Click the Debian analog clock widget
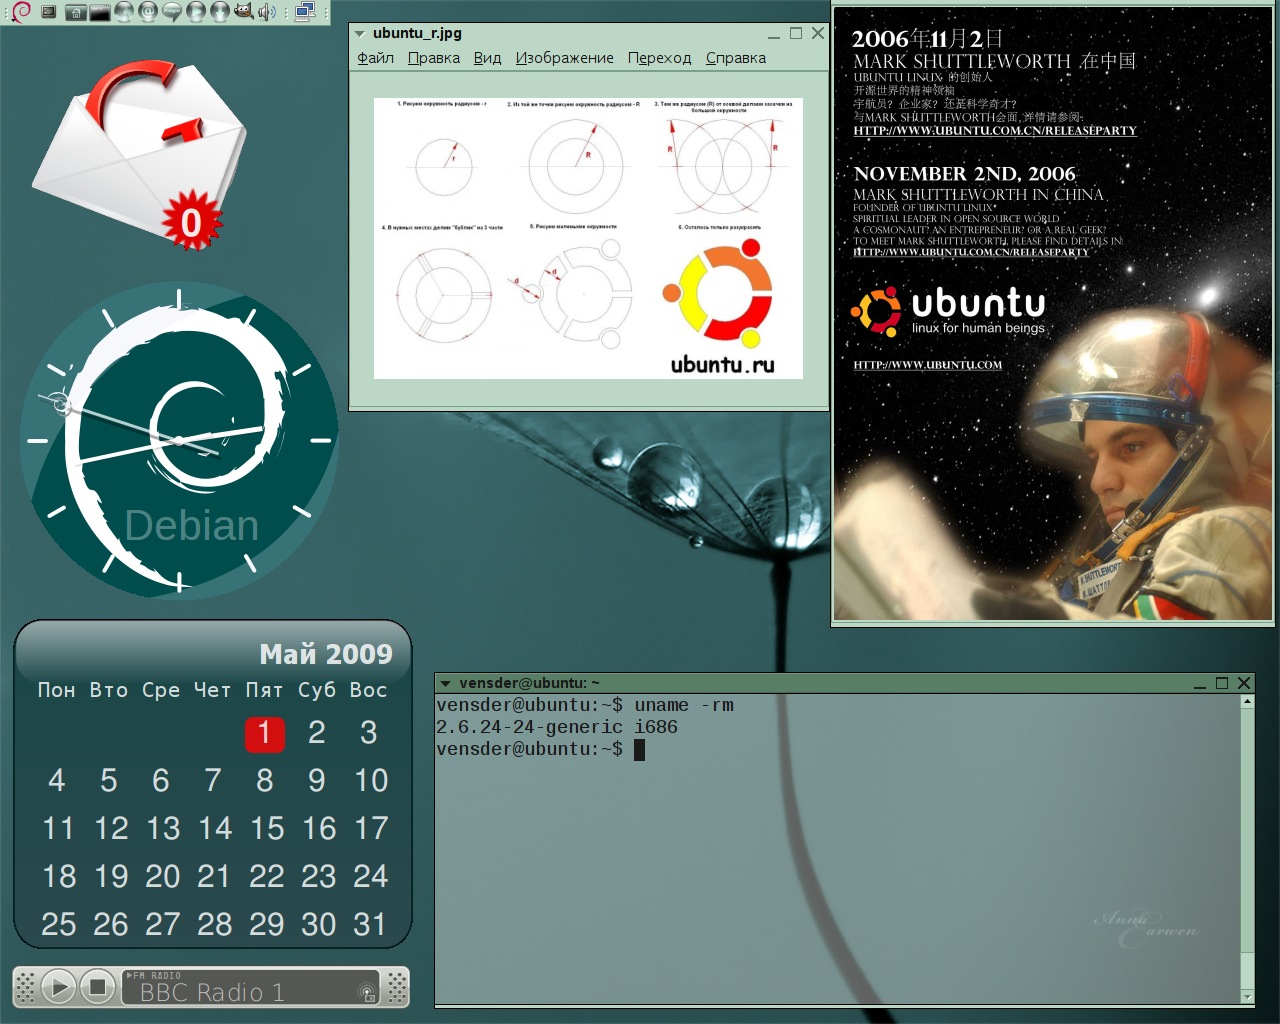1280x1024 pixels. point(180,440)
